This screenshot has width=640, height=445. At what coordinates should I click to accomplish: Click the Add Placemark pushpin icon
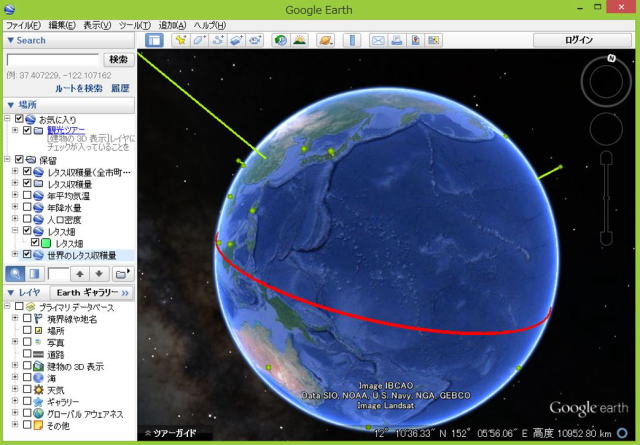point(181,40)
